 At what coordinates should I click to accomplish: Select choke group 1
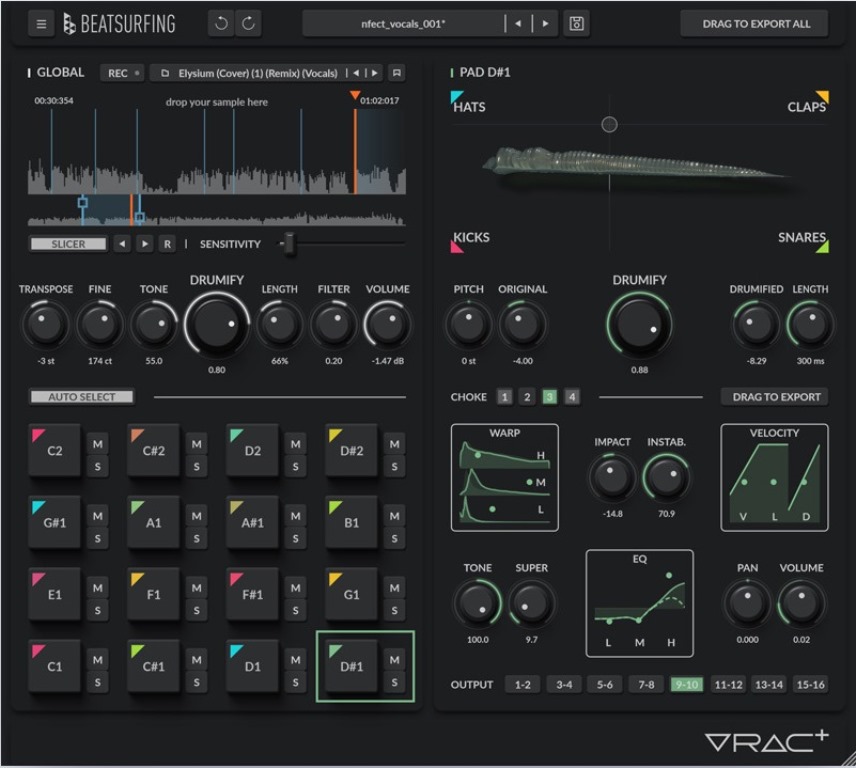coord(504,397)
